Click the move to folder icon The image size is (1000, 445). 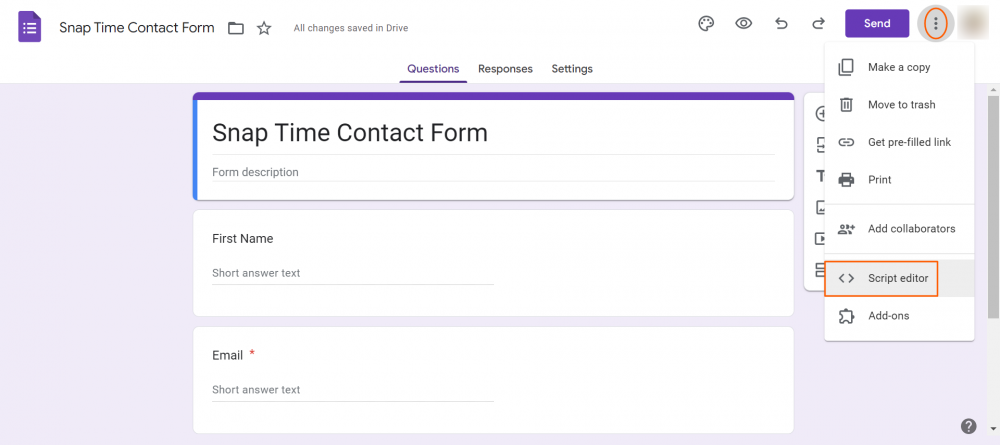point(236,28)
